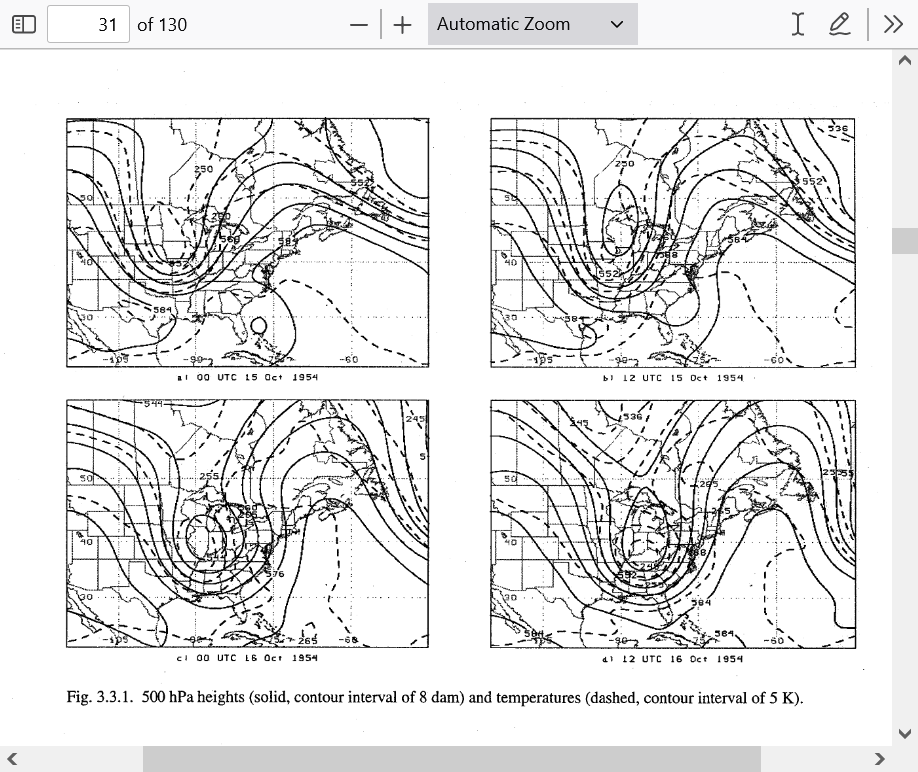Select the text annotation tool icon

click(x=797, y=24)
